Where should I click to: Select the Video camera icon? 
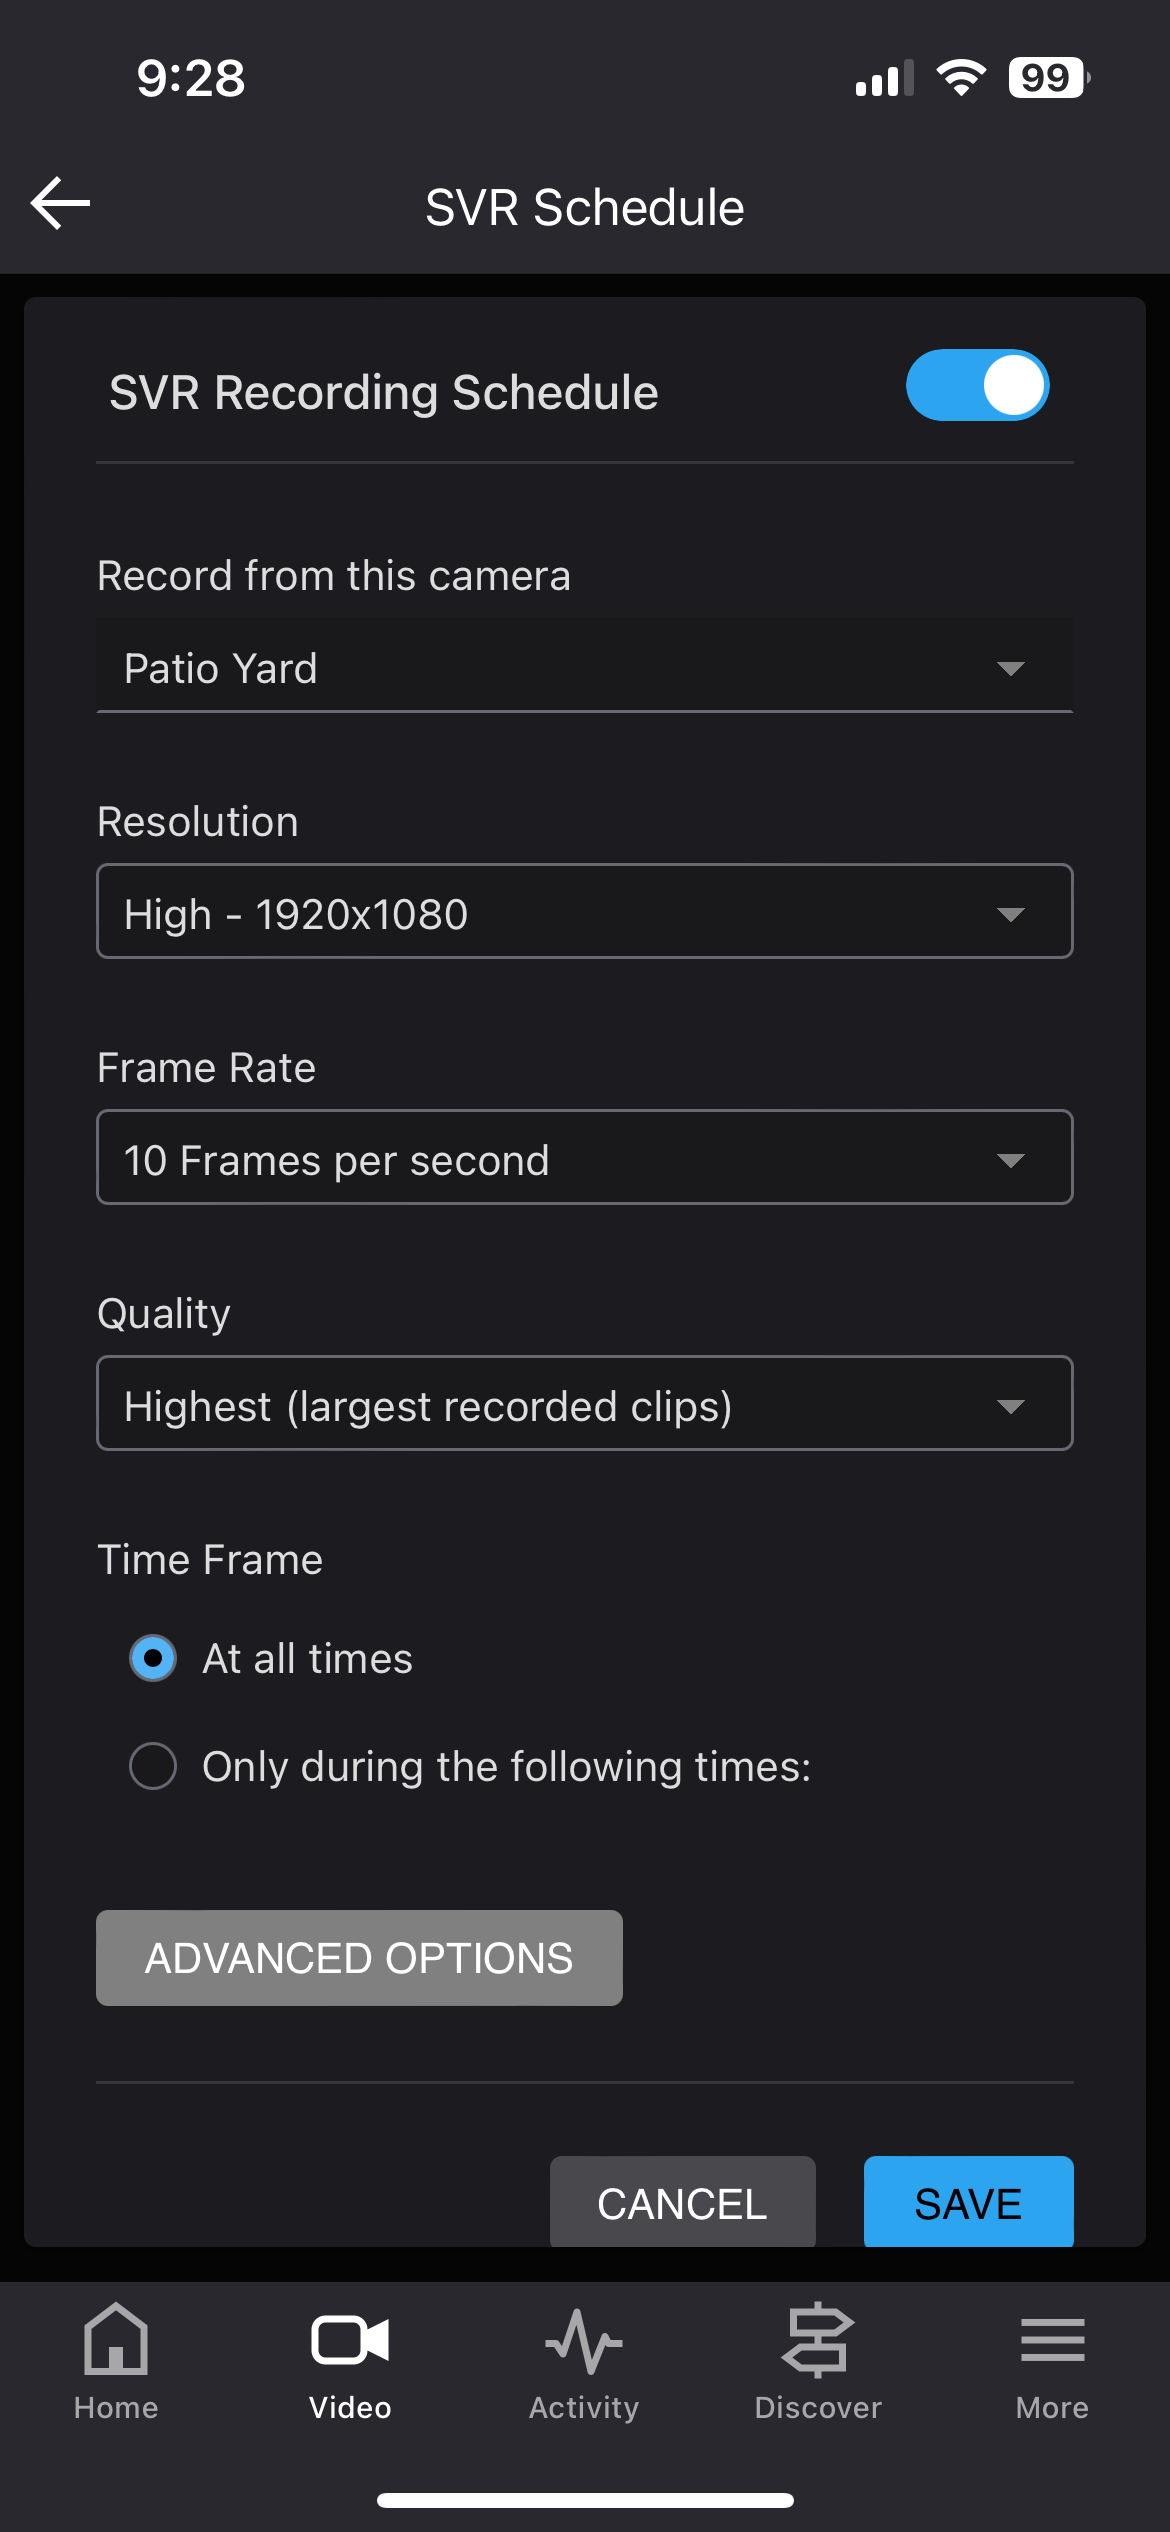point(350,2340)
